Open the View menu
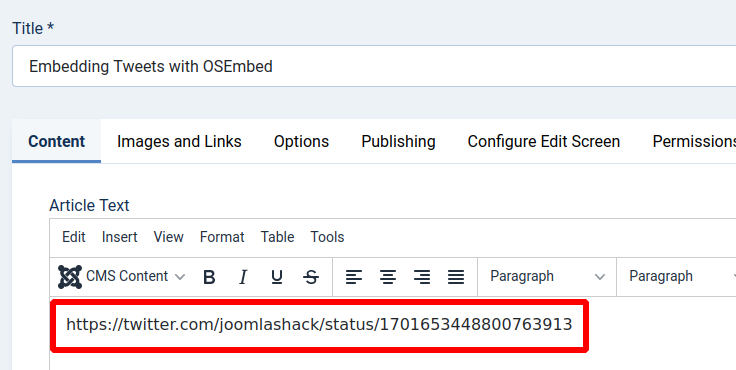The image size is (736, 370). pos(169,237)
